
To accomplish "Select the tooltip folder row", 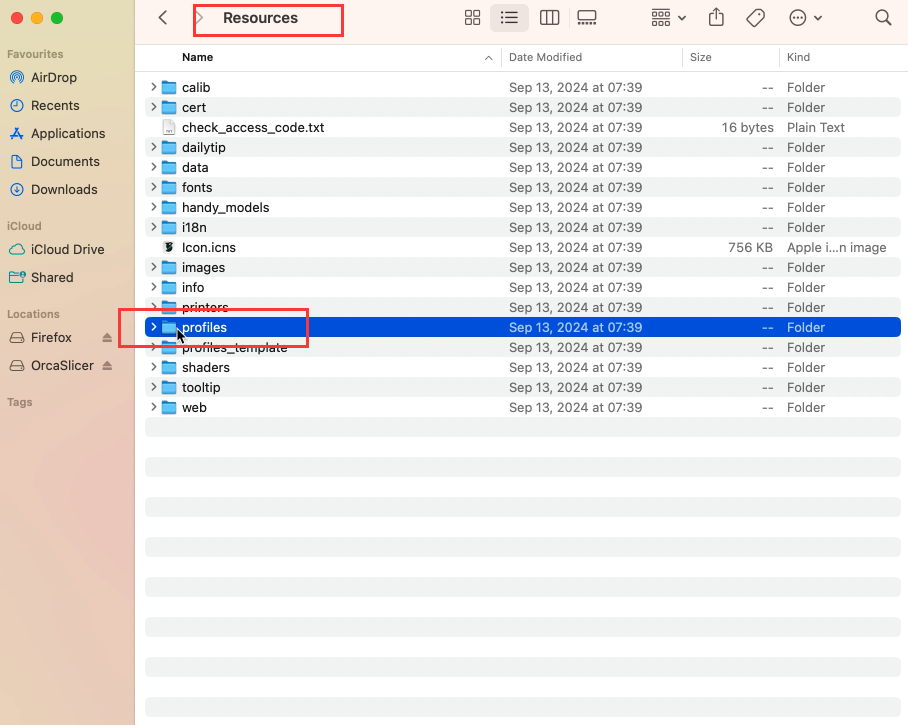I will (x=522, y=387).
